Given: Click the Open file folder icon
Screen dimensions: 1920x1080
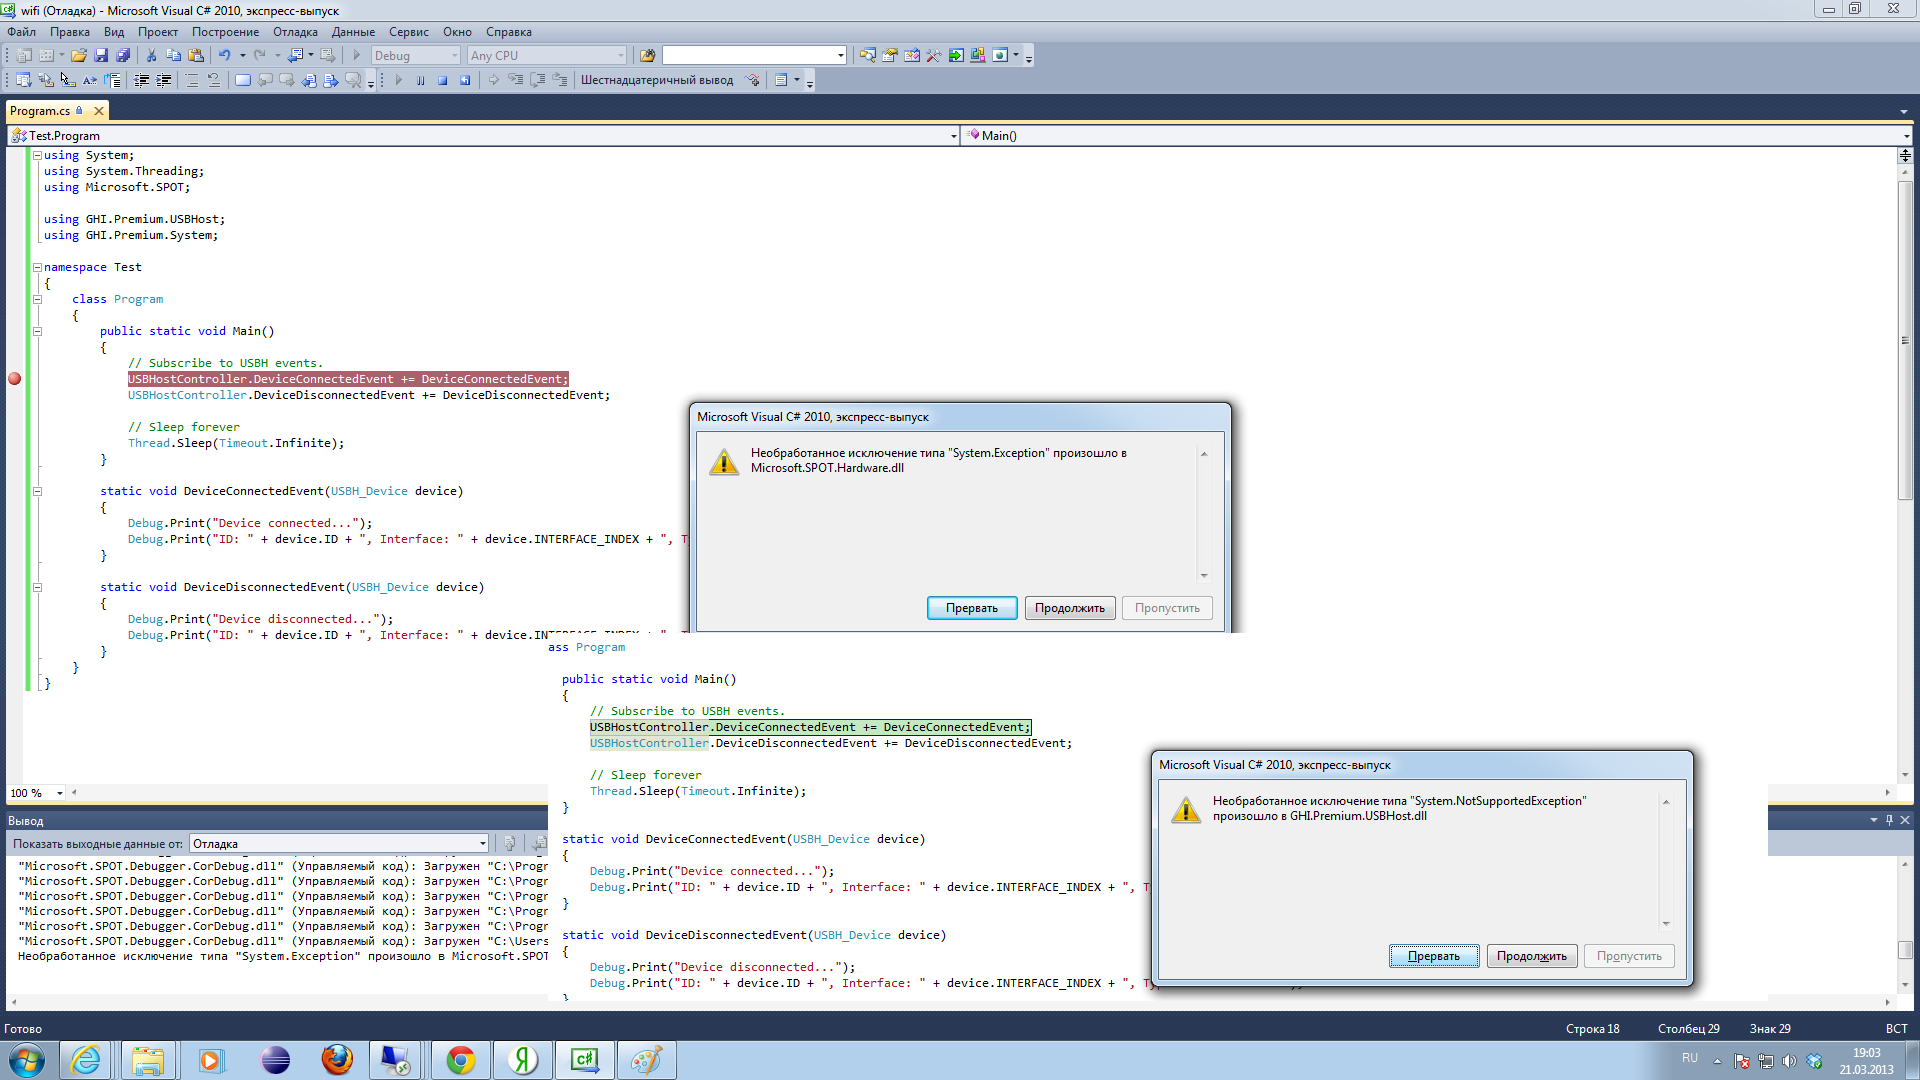Looking at the screenshot, I should pos(78,56).
